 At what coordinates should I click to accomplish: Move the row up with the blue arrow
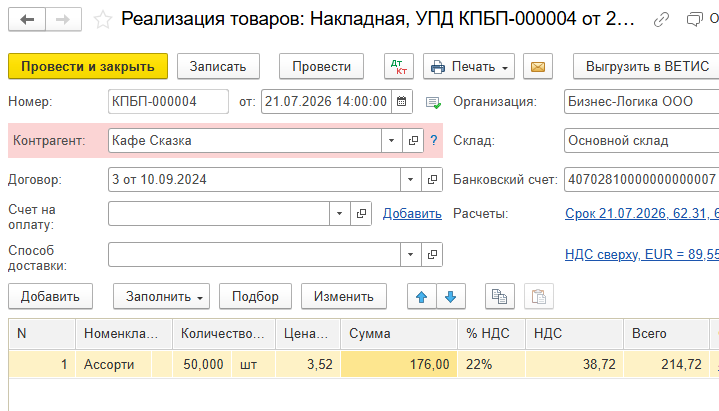pos(422,296)
